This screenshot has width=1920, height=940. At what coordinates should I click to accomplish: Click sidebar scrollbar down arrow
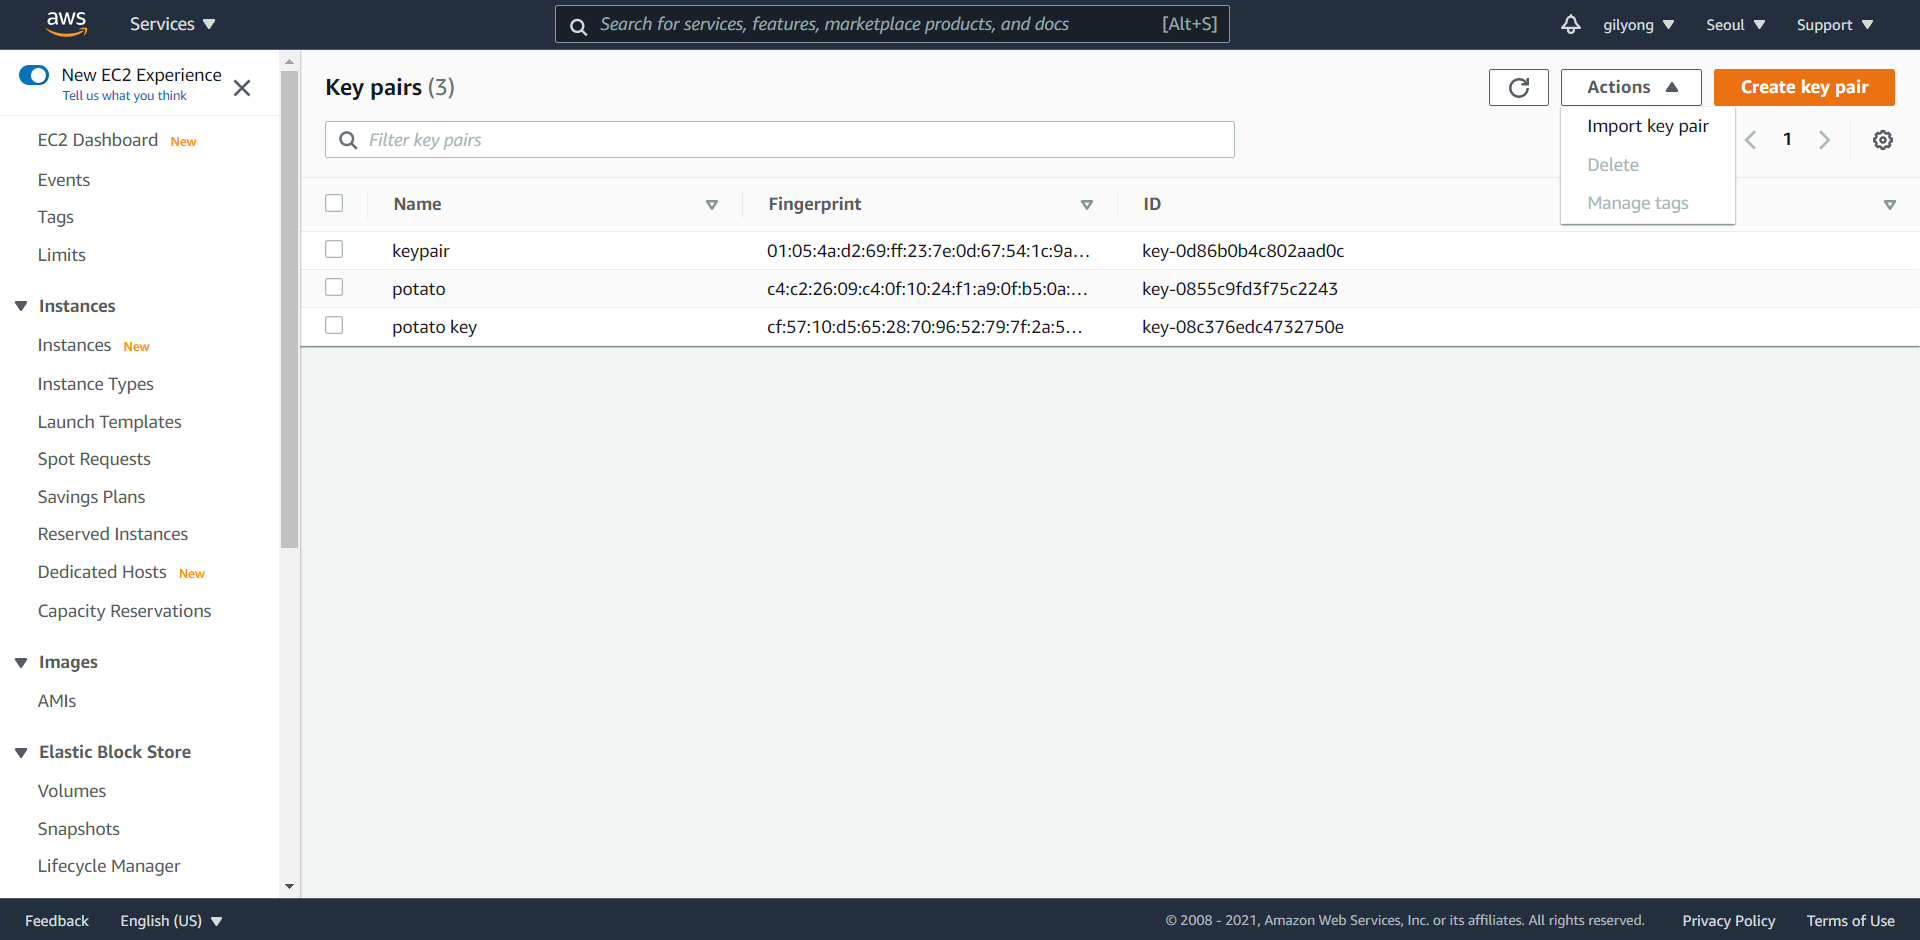coord(290,886)
